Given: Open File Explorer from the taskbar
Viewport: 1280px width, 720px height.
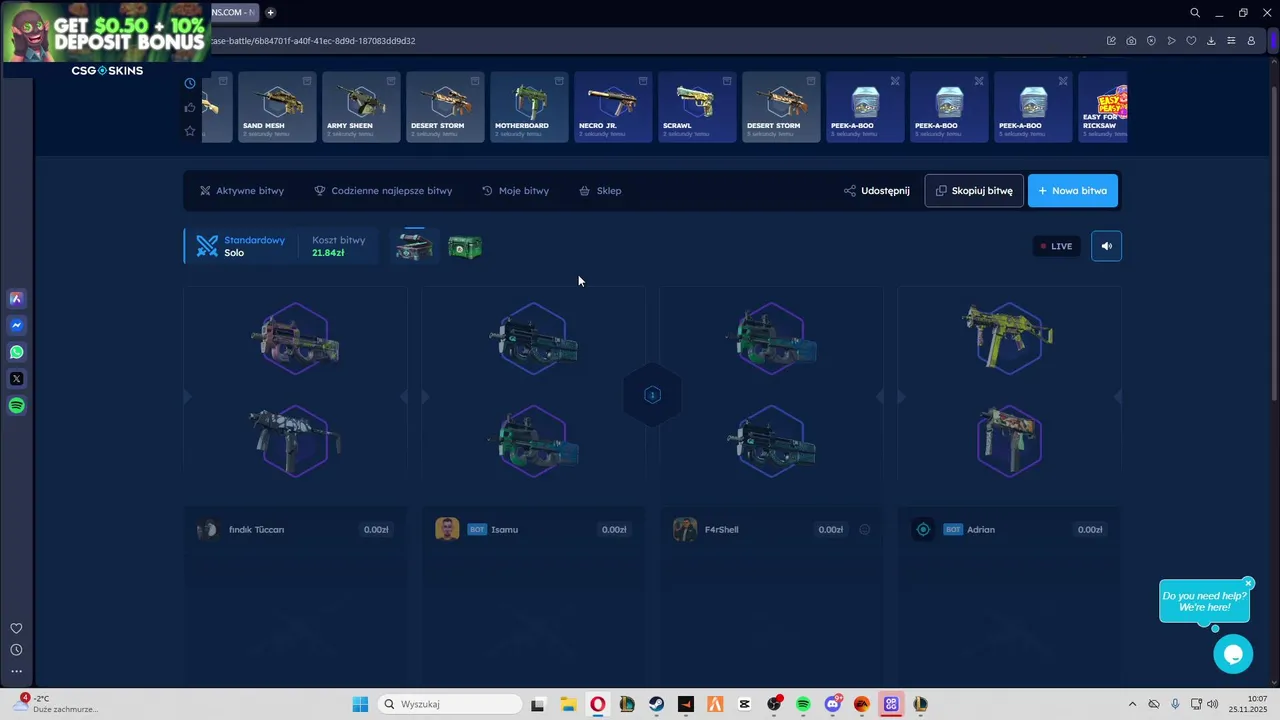Looking at the screenshot, I should pos(568,704).
